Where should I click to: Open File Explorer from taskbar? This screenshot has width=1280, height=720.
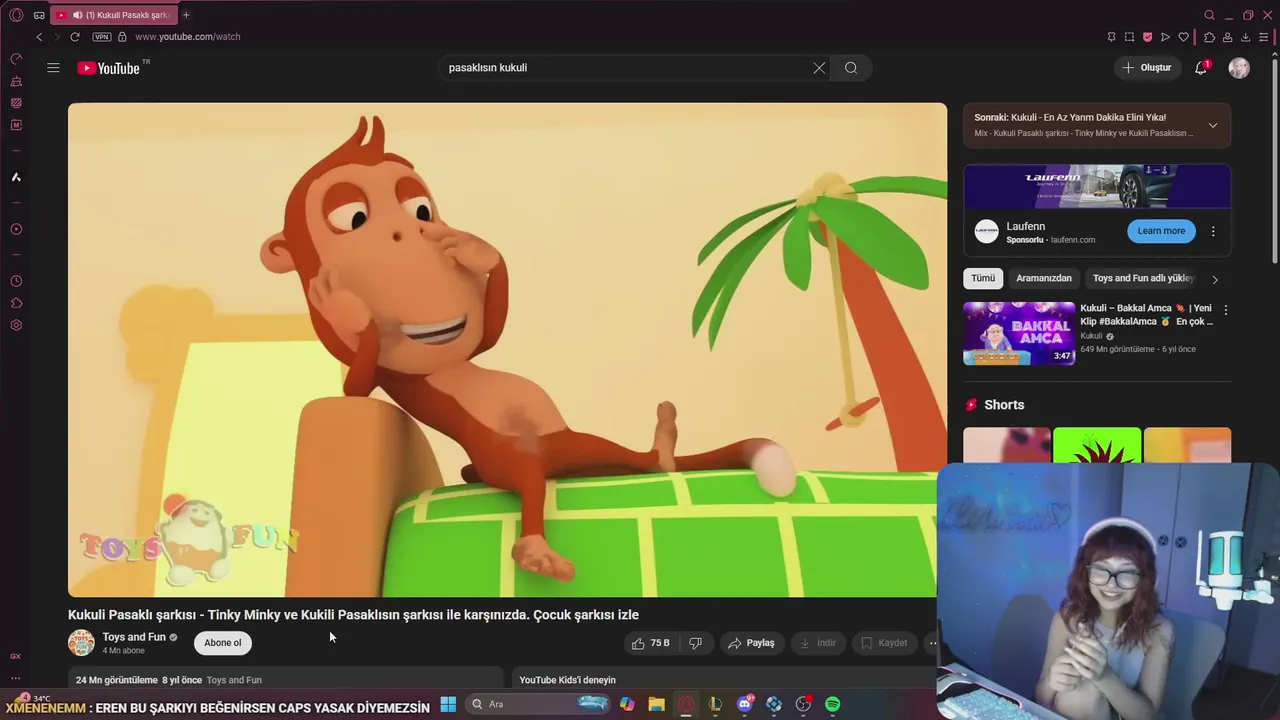656,704
